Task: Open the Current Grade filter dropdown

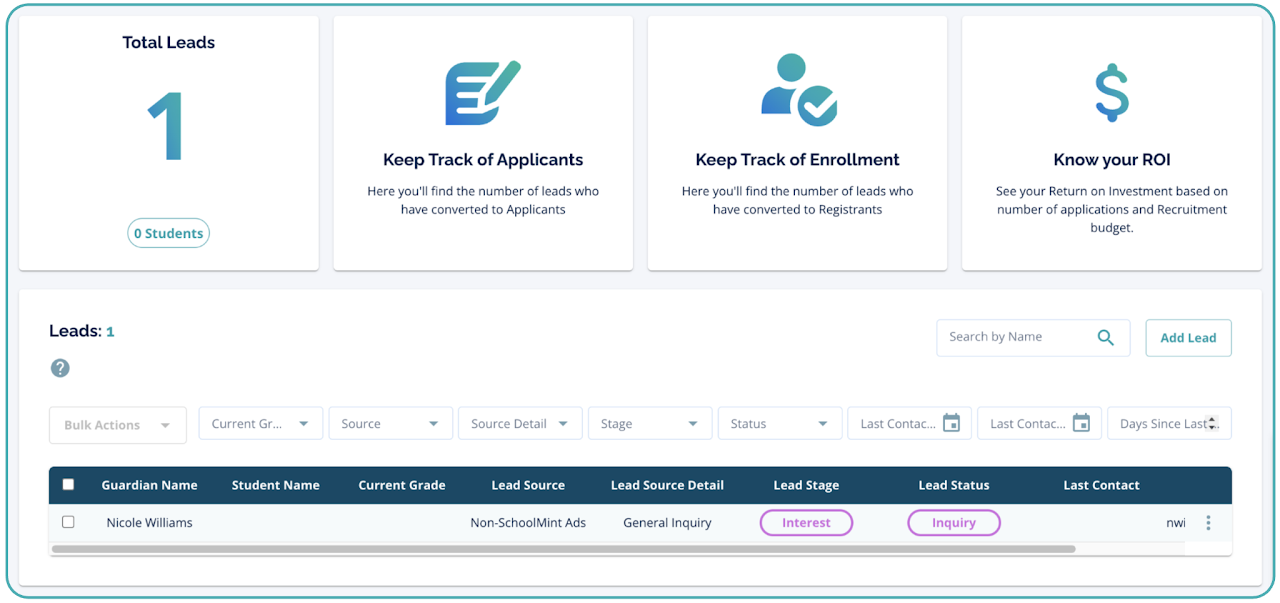Action: pos(260,424)
